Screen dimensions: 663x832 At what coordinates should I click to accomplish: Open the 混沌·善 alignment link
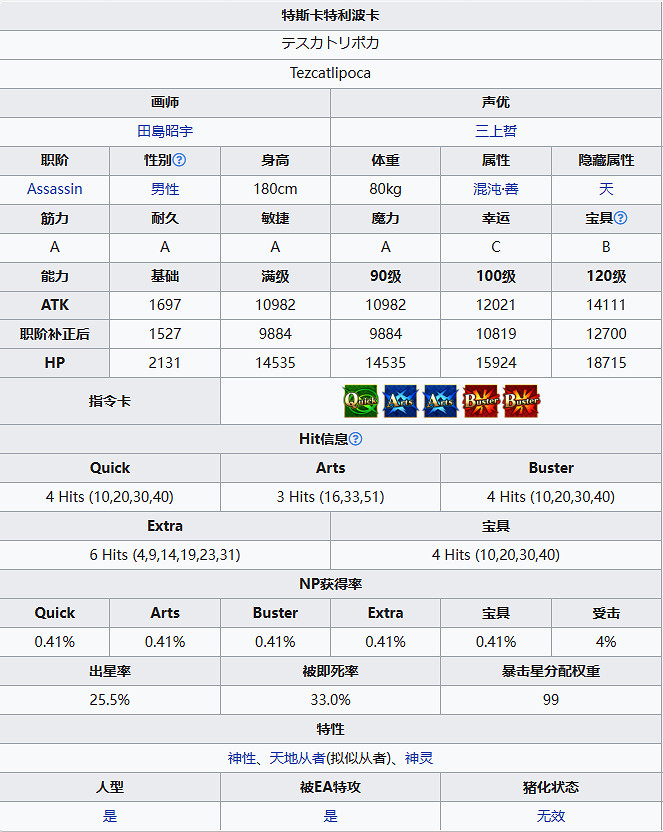tap(496, 189)
